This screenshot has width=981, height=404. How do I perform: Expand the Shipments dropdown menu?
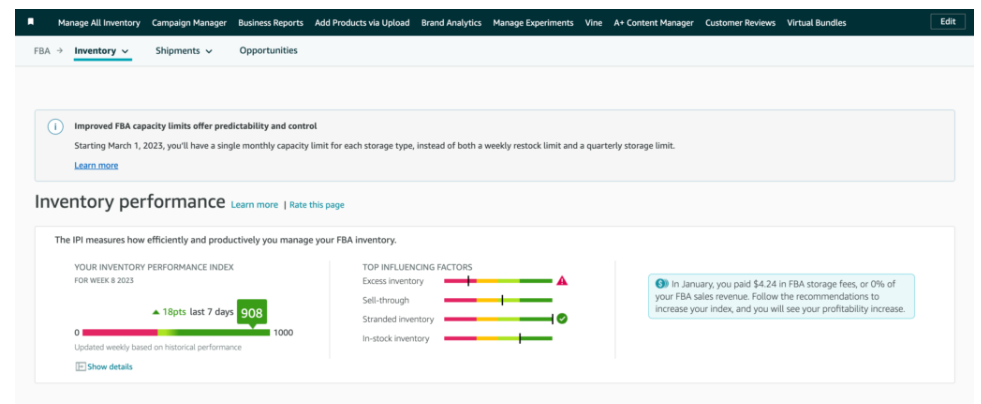coord(184,51)
